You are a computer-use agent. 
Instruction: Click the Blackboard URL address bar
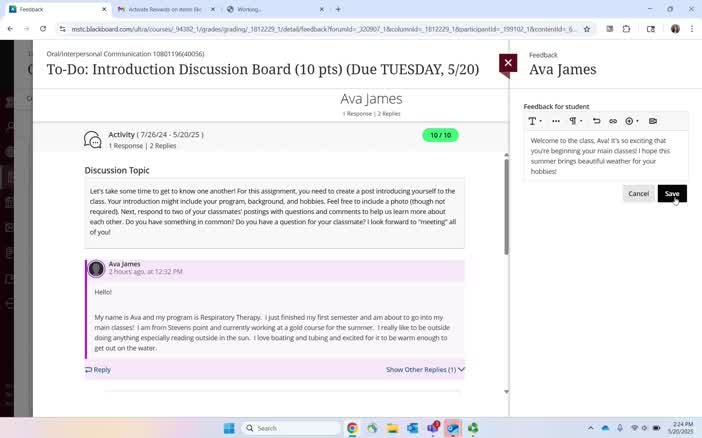tap(324, 29)
